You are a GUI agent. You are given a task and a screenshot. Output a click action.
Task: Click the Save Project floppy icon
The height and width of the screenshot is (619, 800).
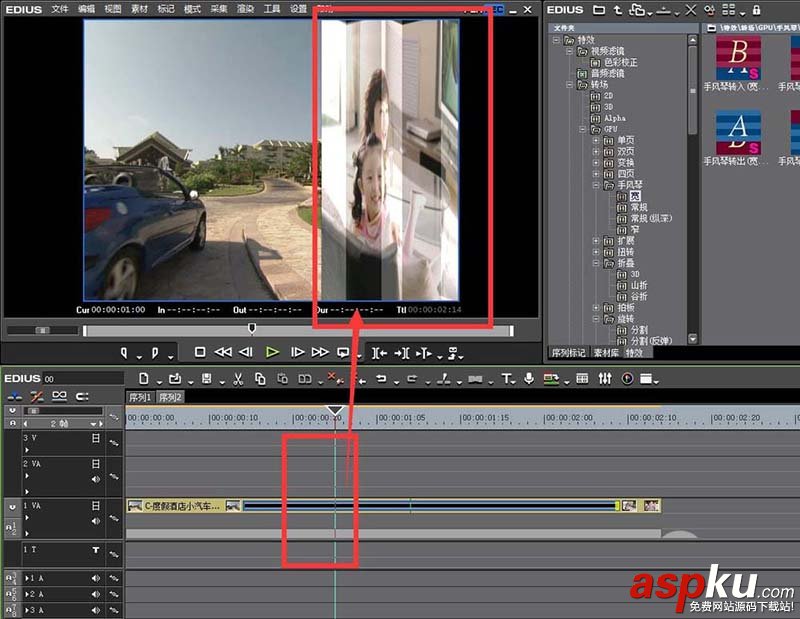pyautogui.click(x=207, y=379)
